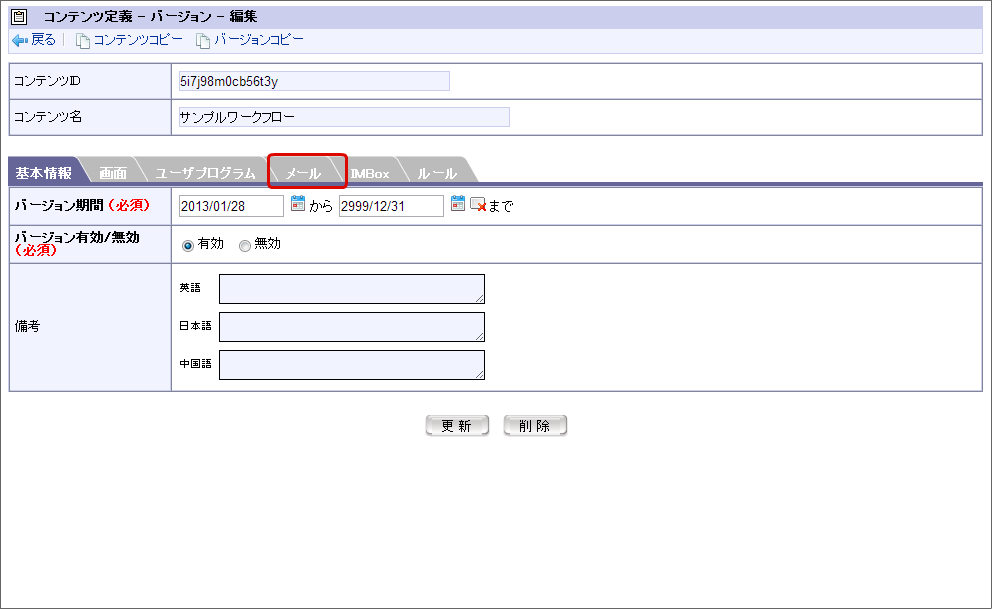Open the IMBox tab
Viewport: 992px width, 609px height.
370,173
